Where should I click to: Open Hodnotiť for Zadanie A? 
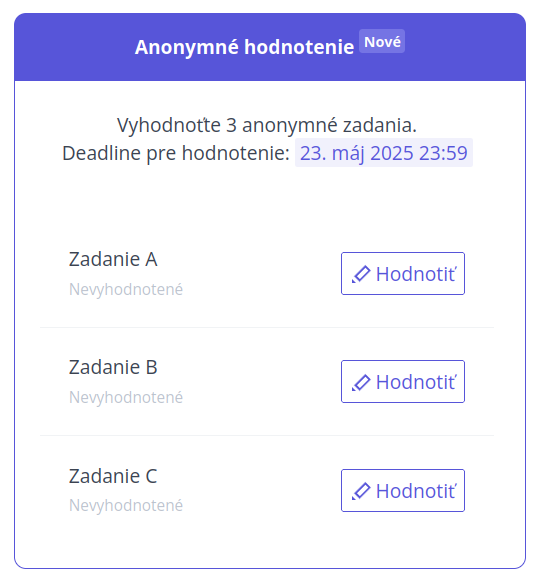coord(403,274)
